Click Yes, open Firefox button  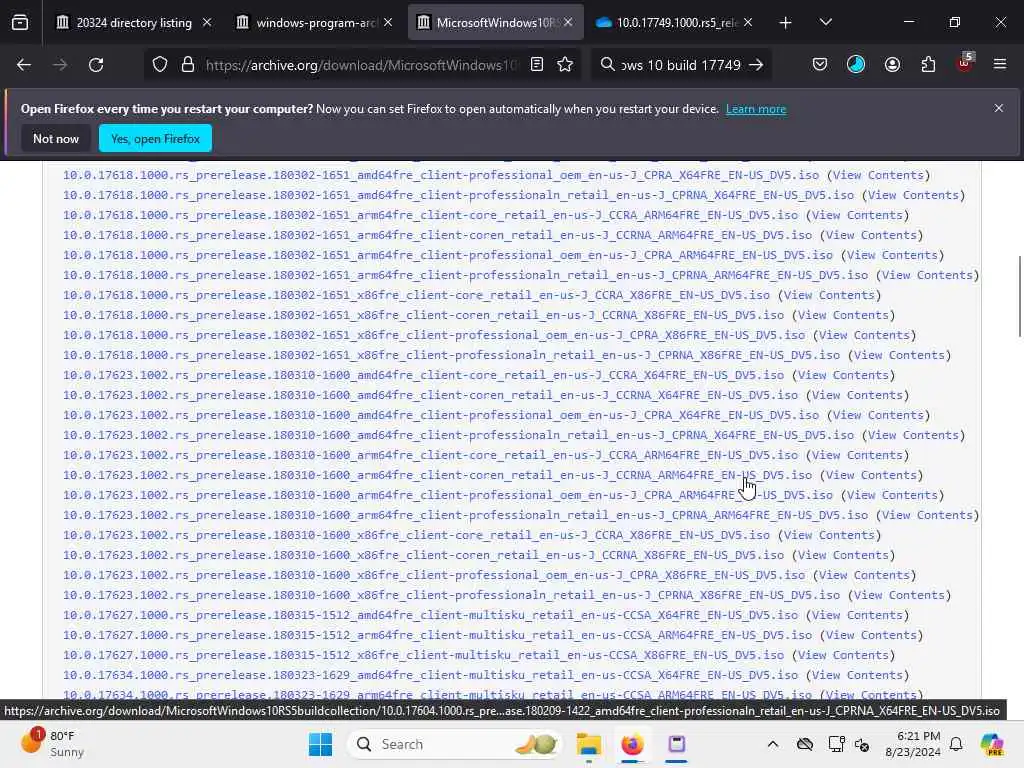click(155, 139)
